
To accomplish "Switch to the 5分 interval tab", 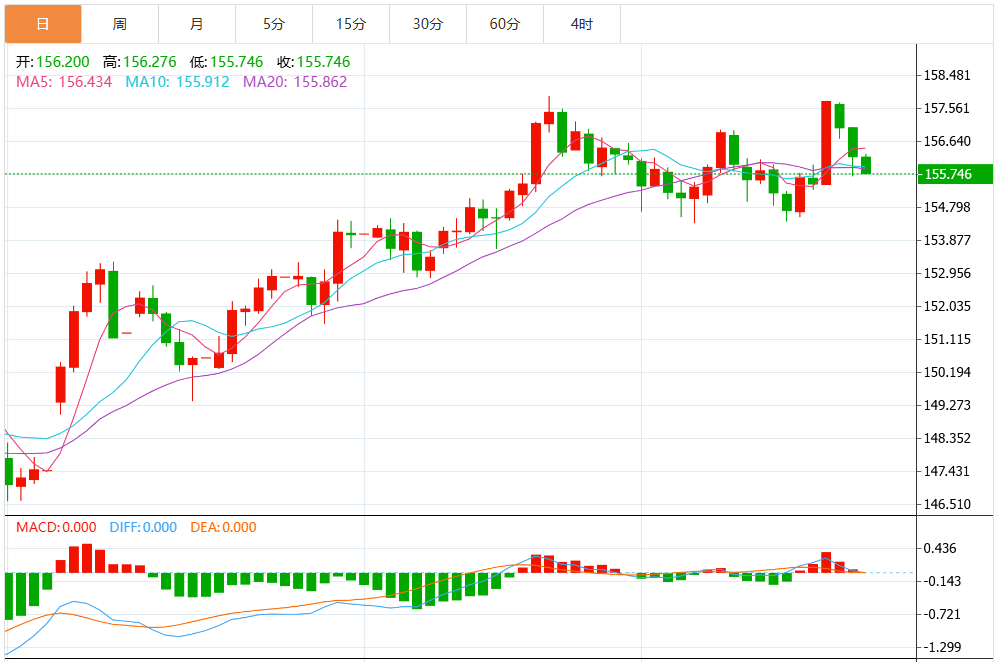I will [x=273, y=23].
